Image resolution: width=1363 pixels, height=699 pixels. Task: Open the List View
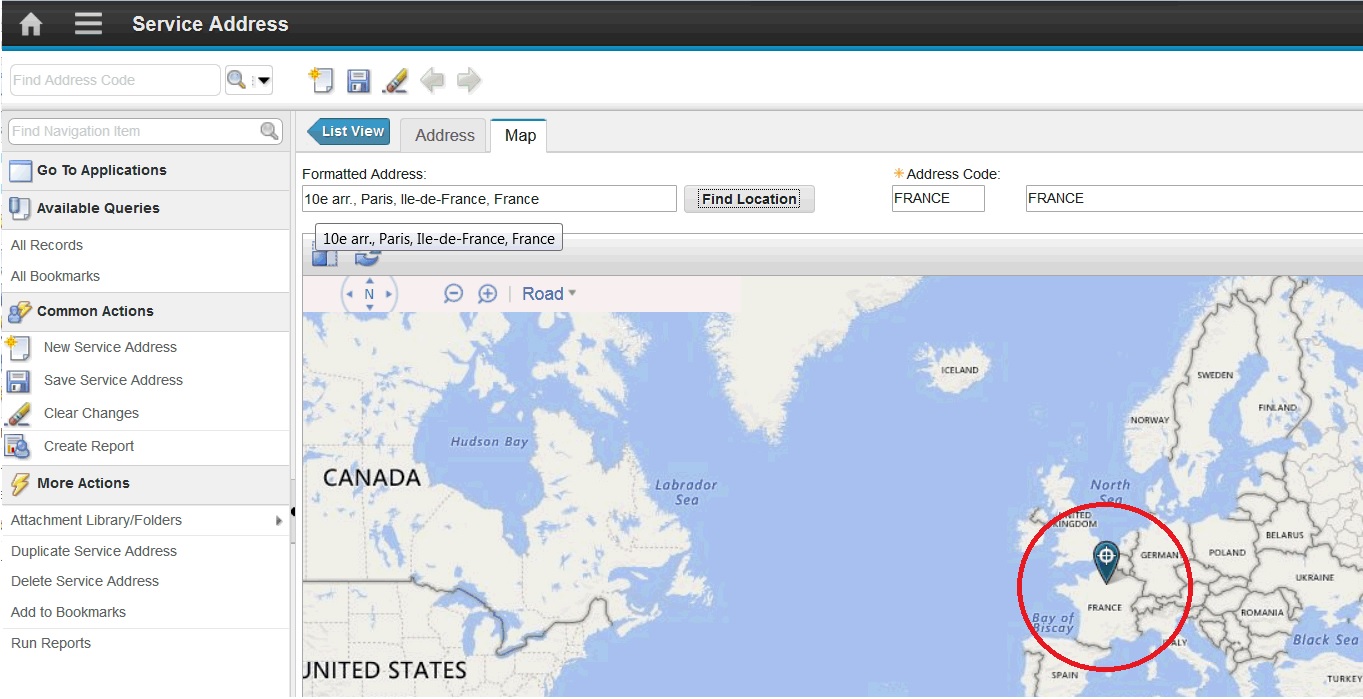tap(349, 130)
